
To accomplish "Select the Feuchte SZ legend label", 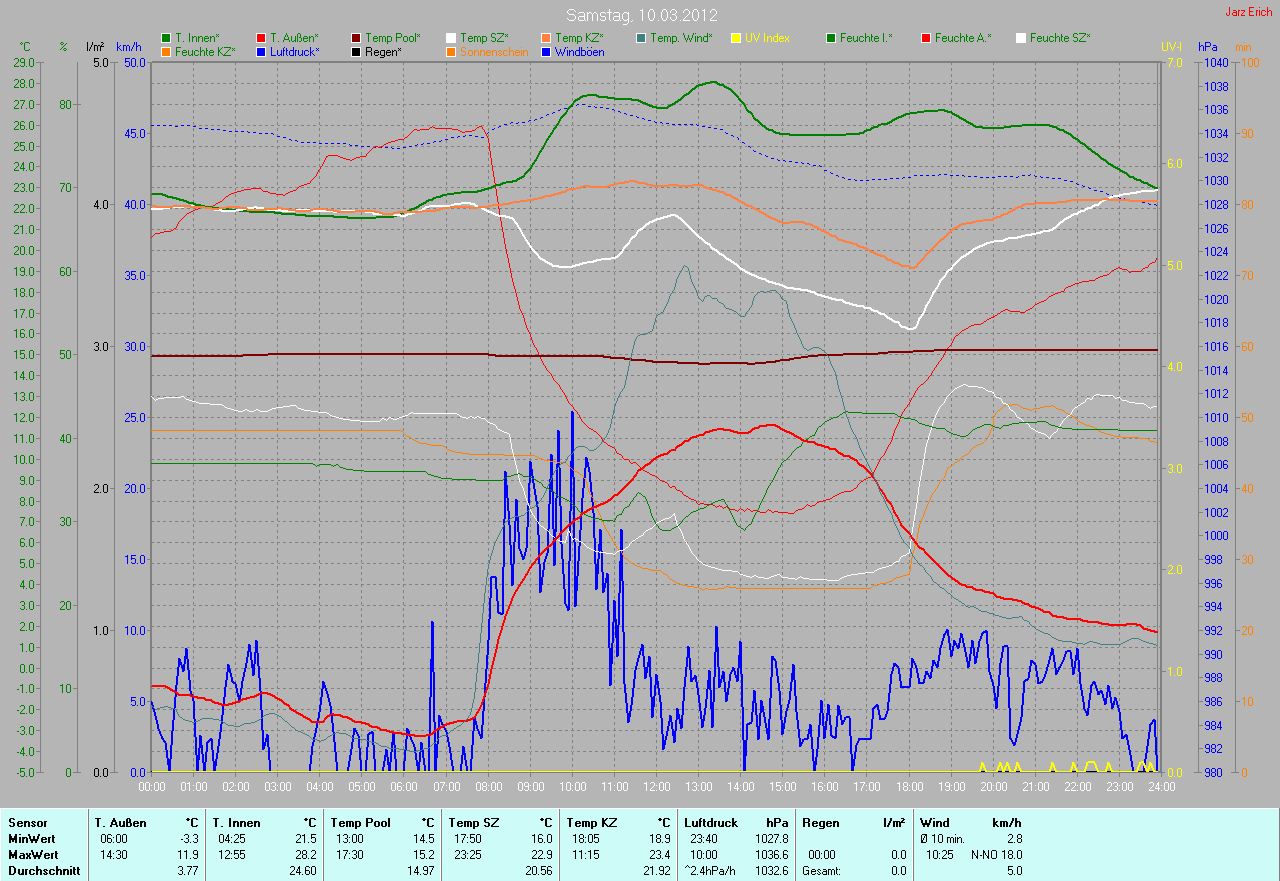I will pos(1059,38).
